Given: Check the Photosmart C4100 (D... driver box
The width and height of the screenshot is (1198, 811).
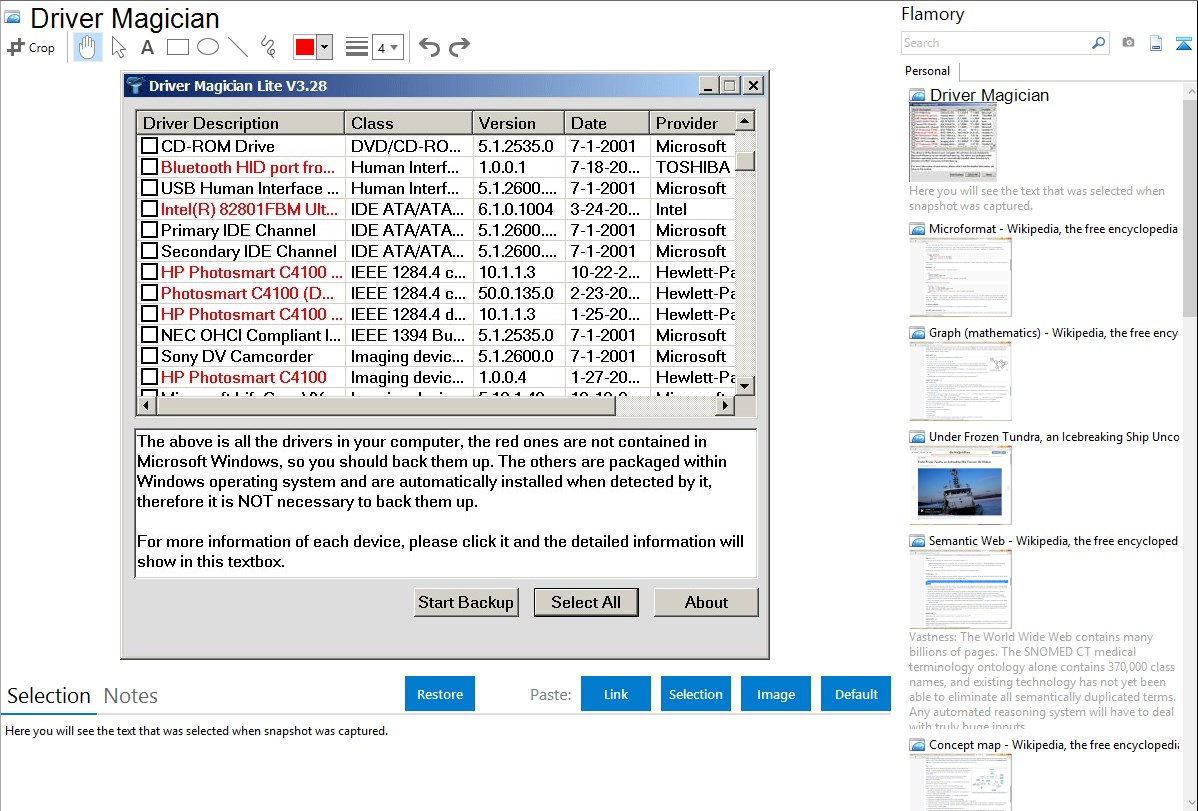Looking at the screenshot, I should coord(150,293).
